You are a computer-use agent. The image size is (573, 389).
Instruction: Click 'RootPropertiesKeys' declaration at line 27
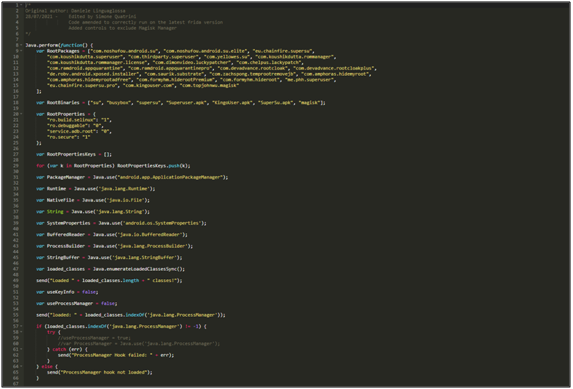point(71,154)
